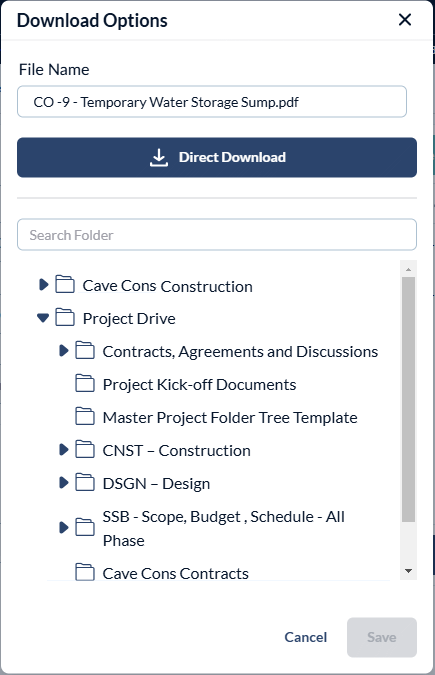Select the Project Kick-off Documents folder label

199,384
